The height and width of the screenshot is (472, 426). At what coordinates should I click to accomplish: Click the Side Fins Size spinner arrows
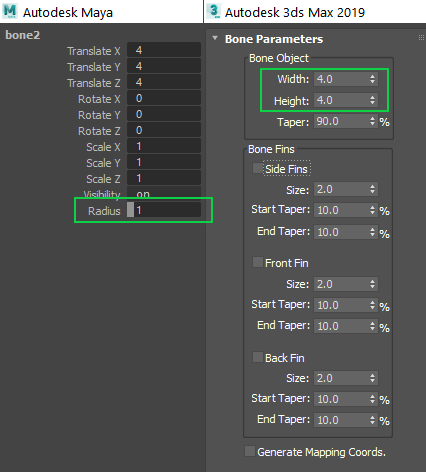[372, 190]
